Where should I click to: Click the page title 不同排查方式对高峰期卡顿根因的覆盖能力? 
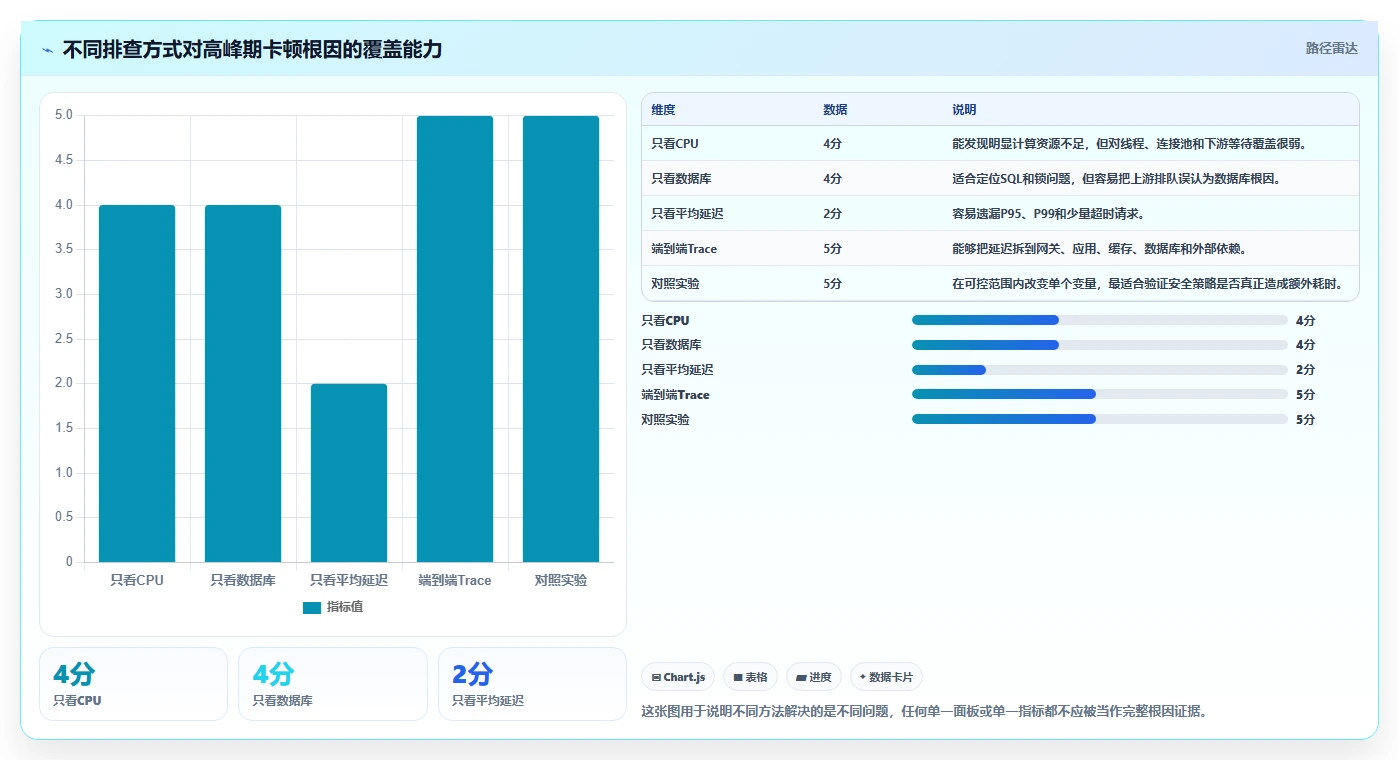pos(252,50)
